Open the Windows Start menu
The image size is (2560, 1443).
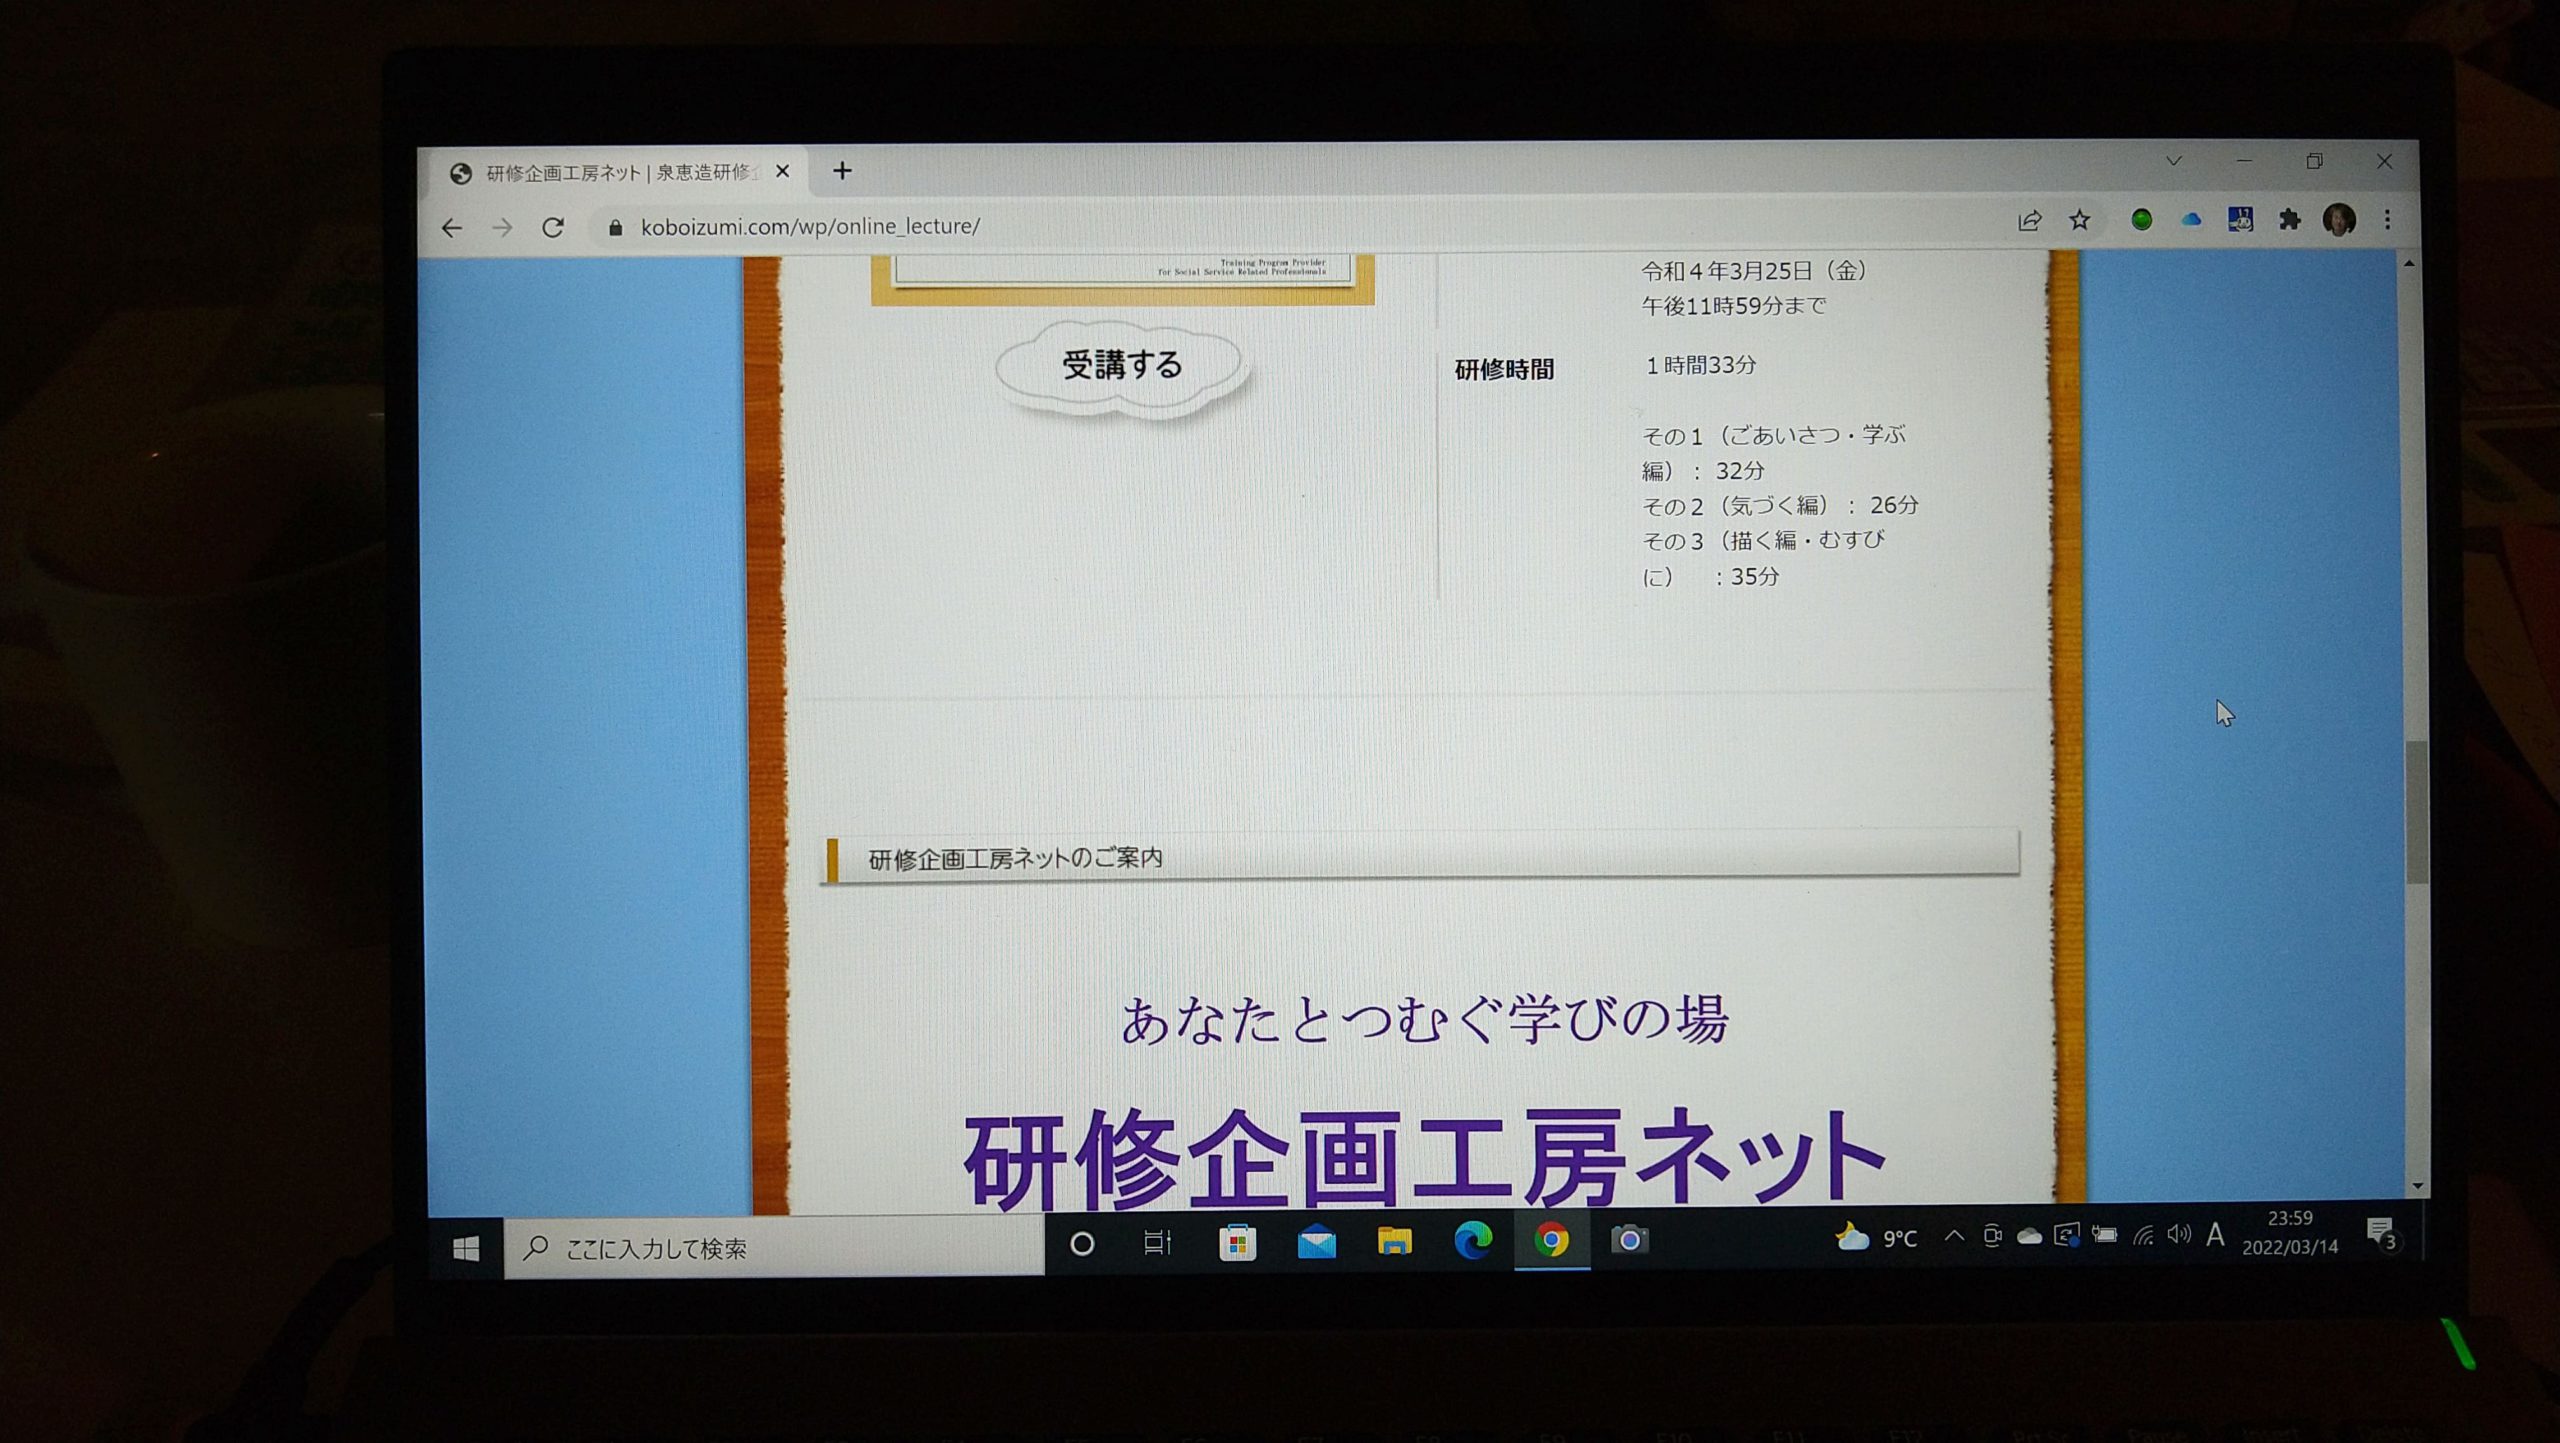(x=466, y=1248)
